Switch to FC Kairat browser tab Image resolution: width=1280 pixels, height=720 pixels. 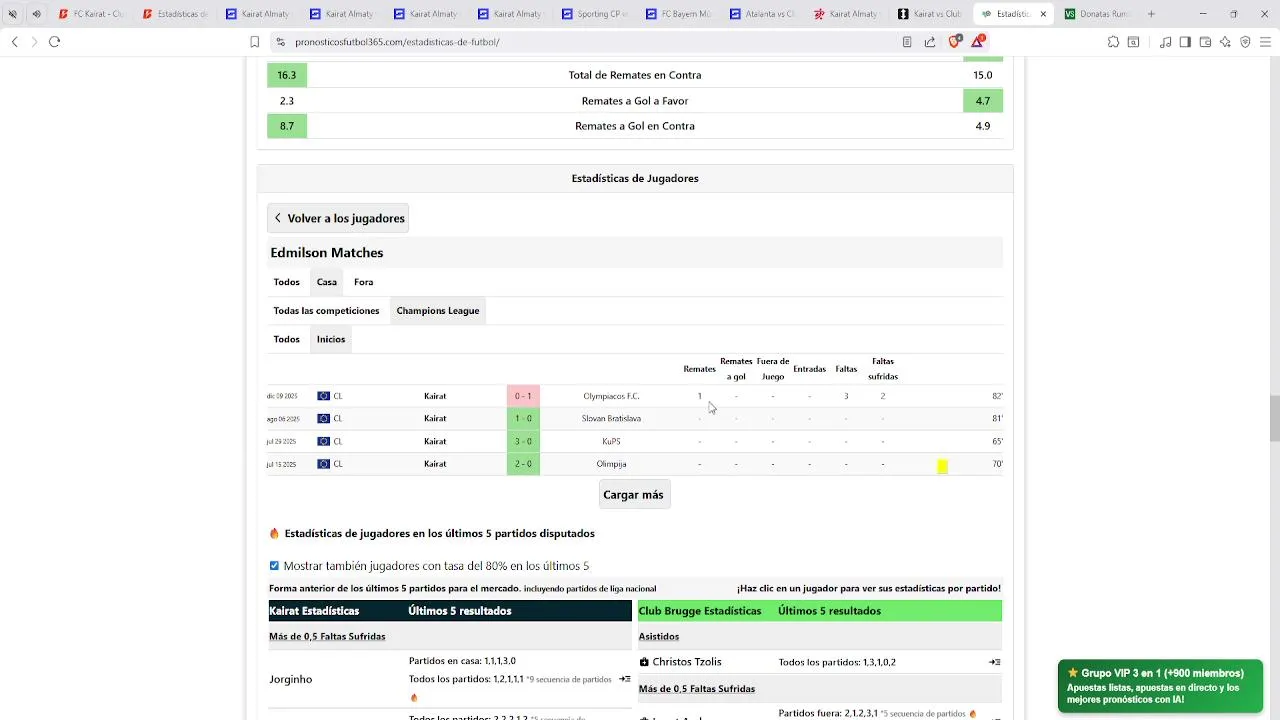(92, 14)
